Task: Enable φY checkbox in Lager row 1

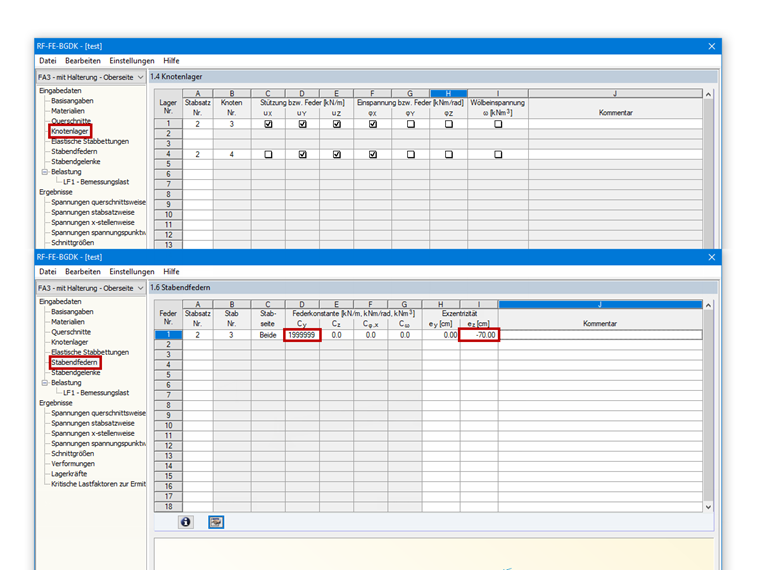Action: [x=411, y=124]
